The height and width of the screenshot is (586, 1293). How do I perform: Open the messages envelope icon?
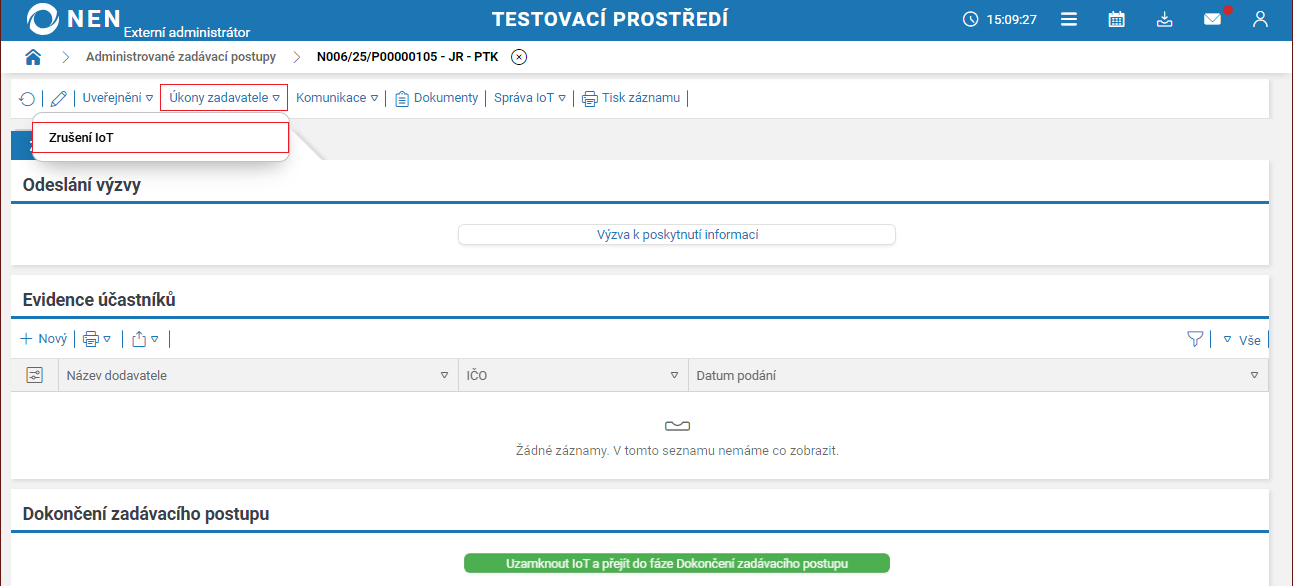1213,19
